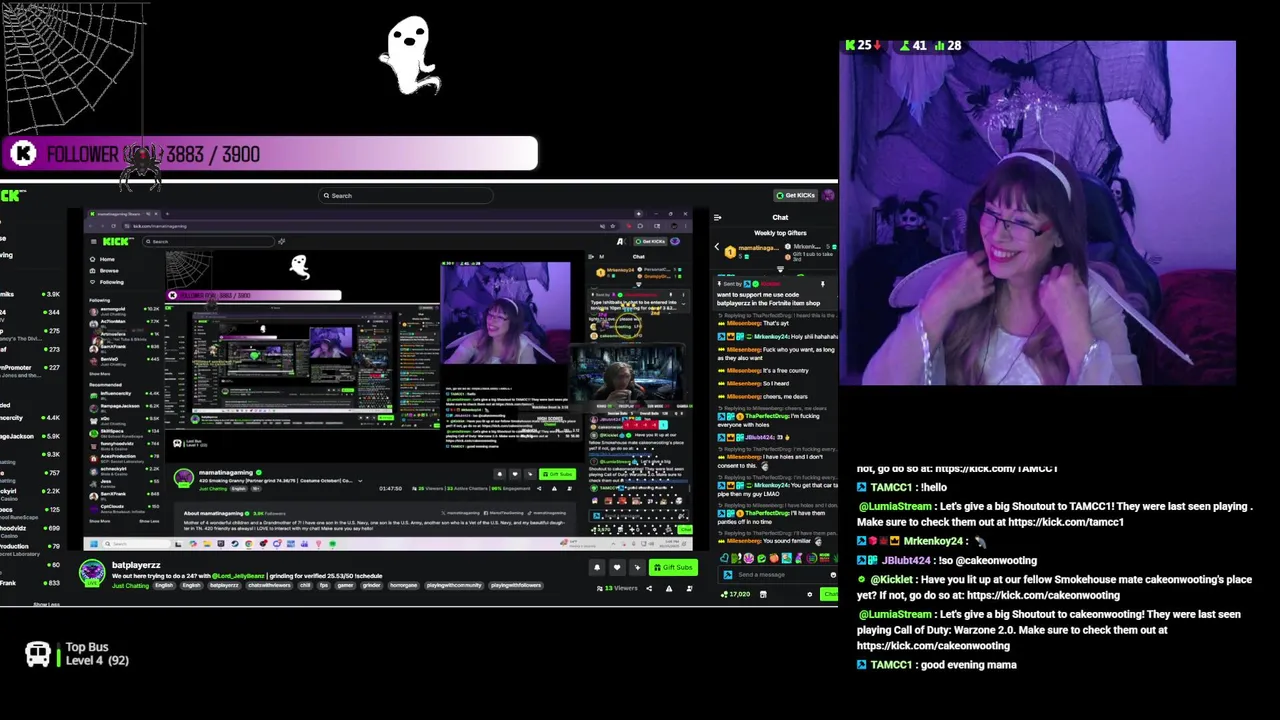Viewport: 1280px width, 720px height.
Task: Expand stream title chevron beside mamatinagaming info
Action: coord(360,481)
